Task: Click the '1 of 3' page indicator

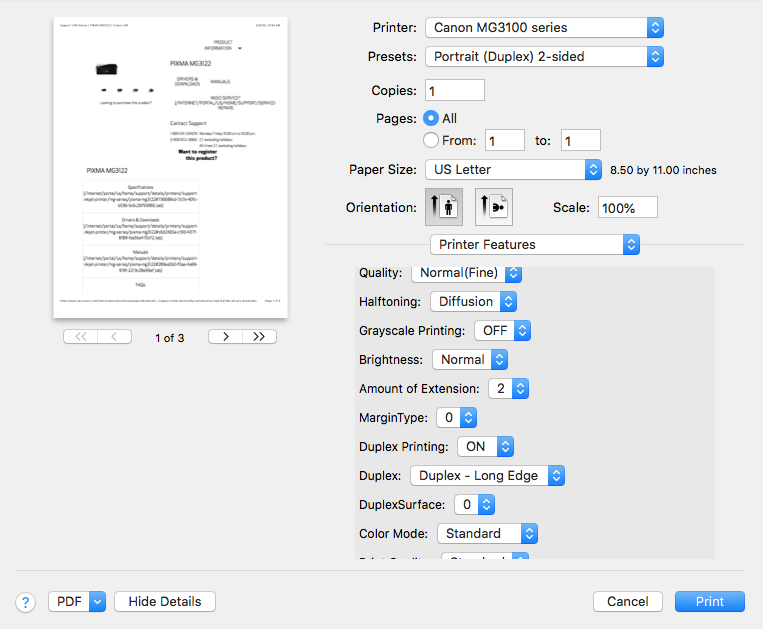Action: pyautogui.click(x=170, y=338)
